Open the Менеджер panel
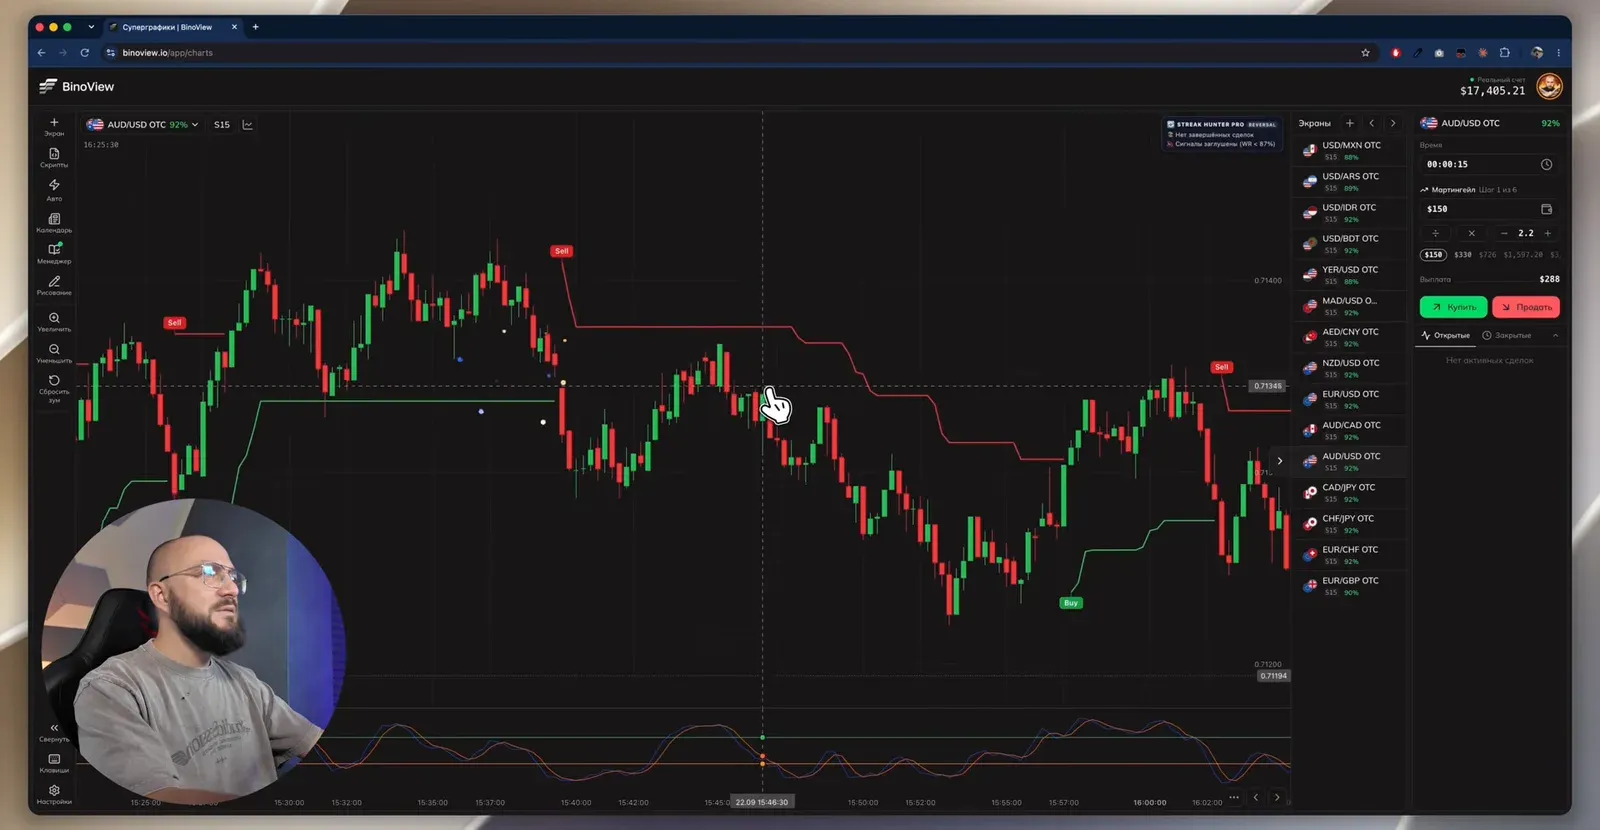The image size is (1600, 830). [54, 253]
